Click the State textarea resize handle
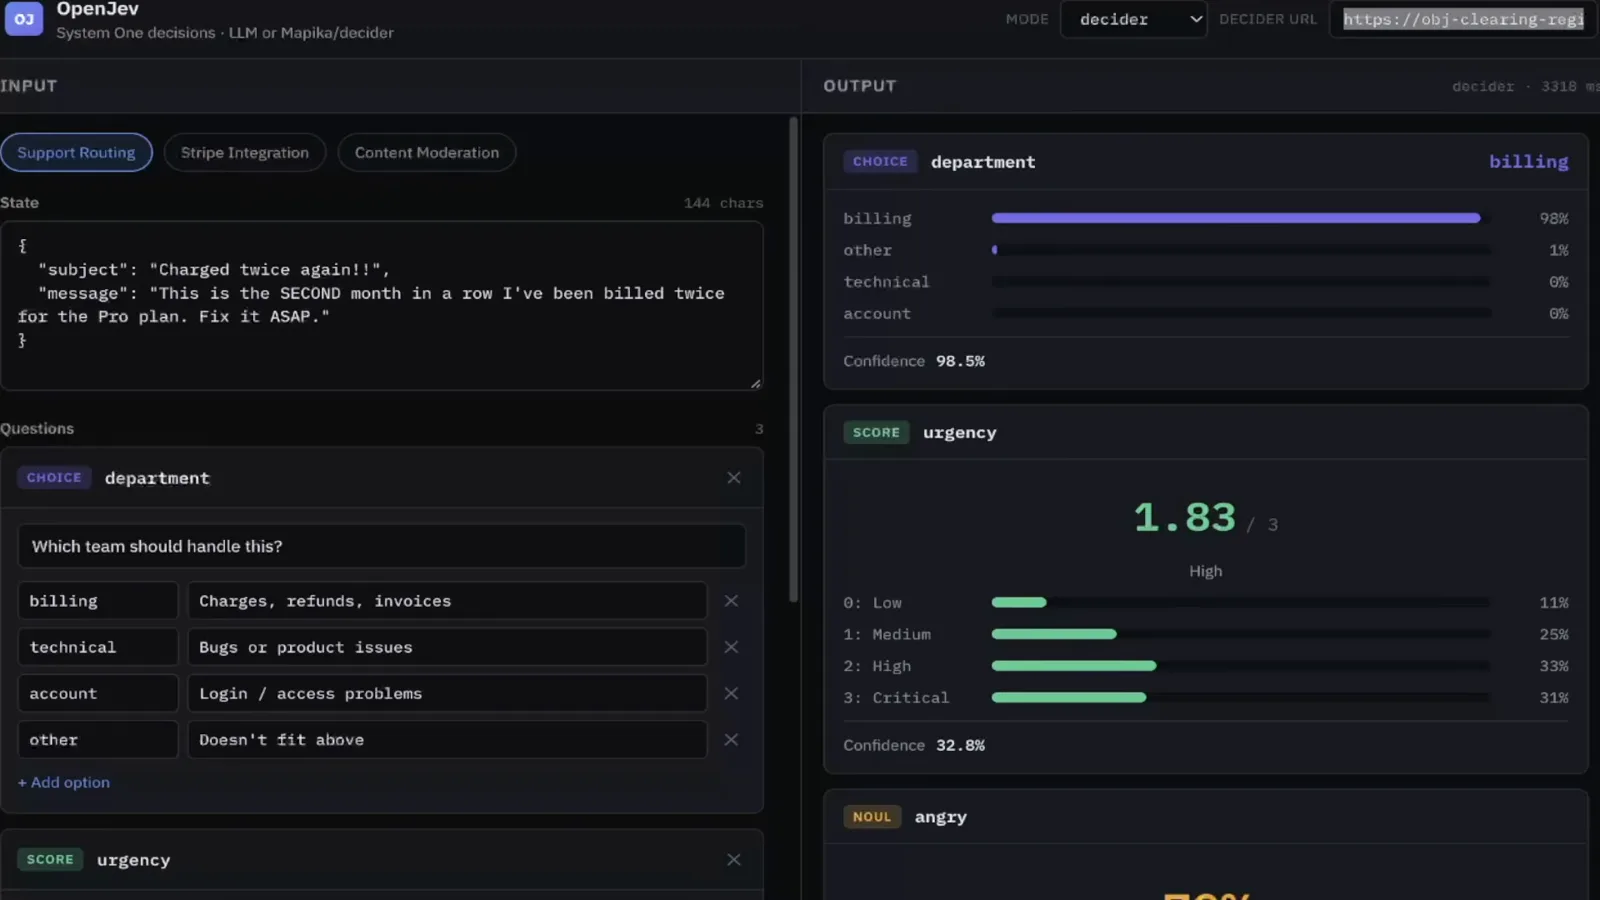This screenshot has width=1600, height=900. pos(756,383)
